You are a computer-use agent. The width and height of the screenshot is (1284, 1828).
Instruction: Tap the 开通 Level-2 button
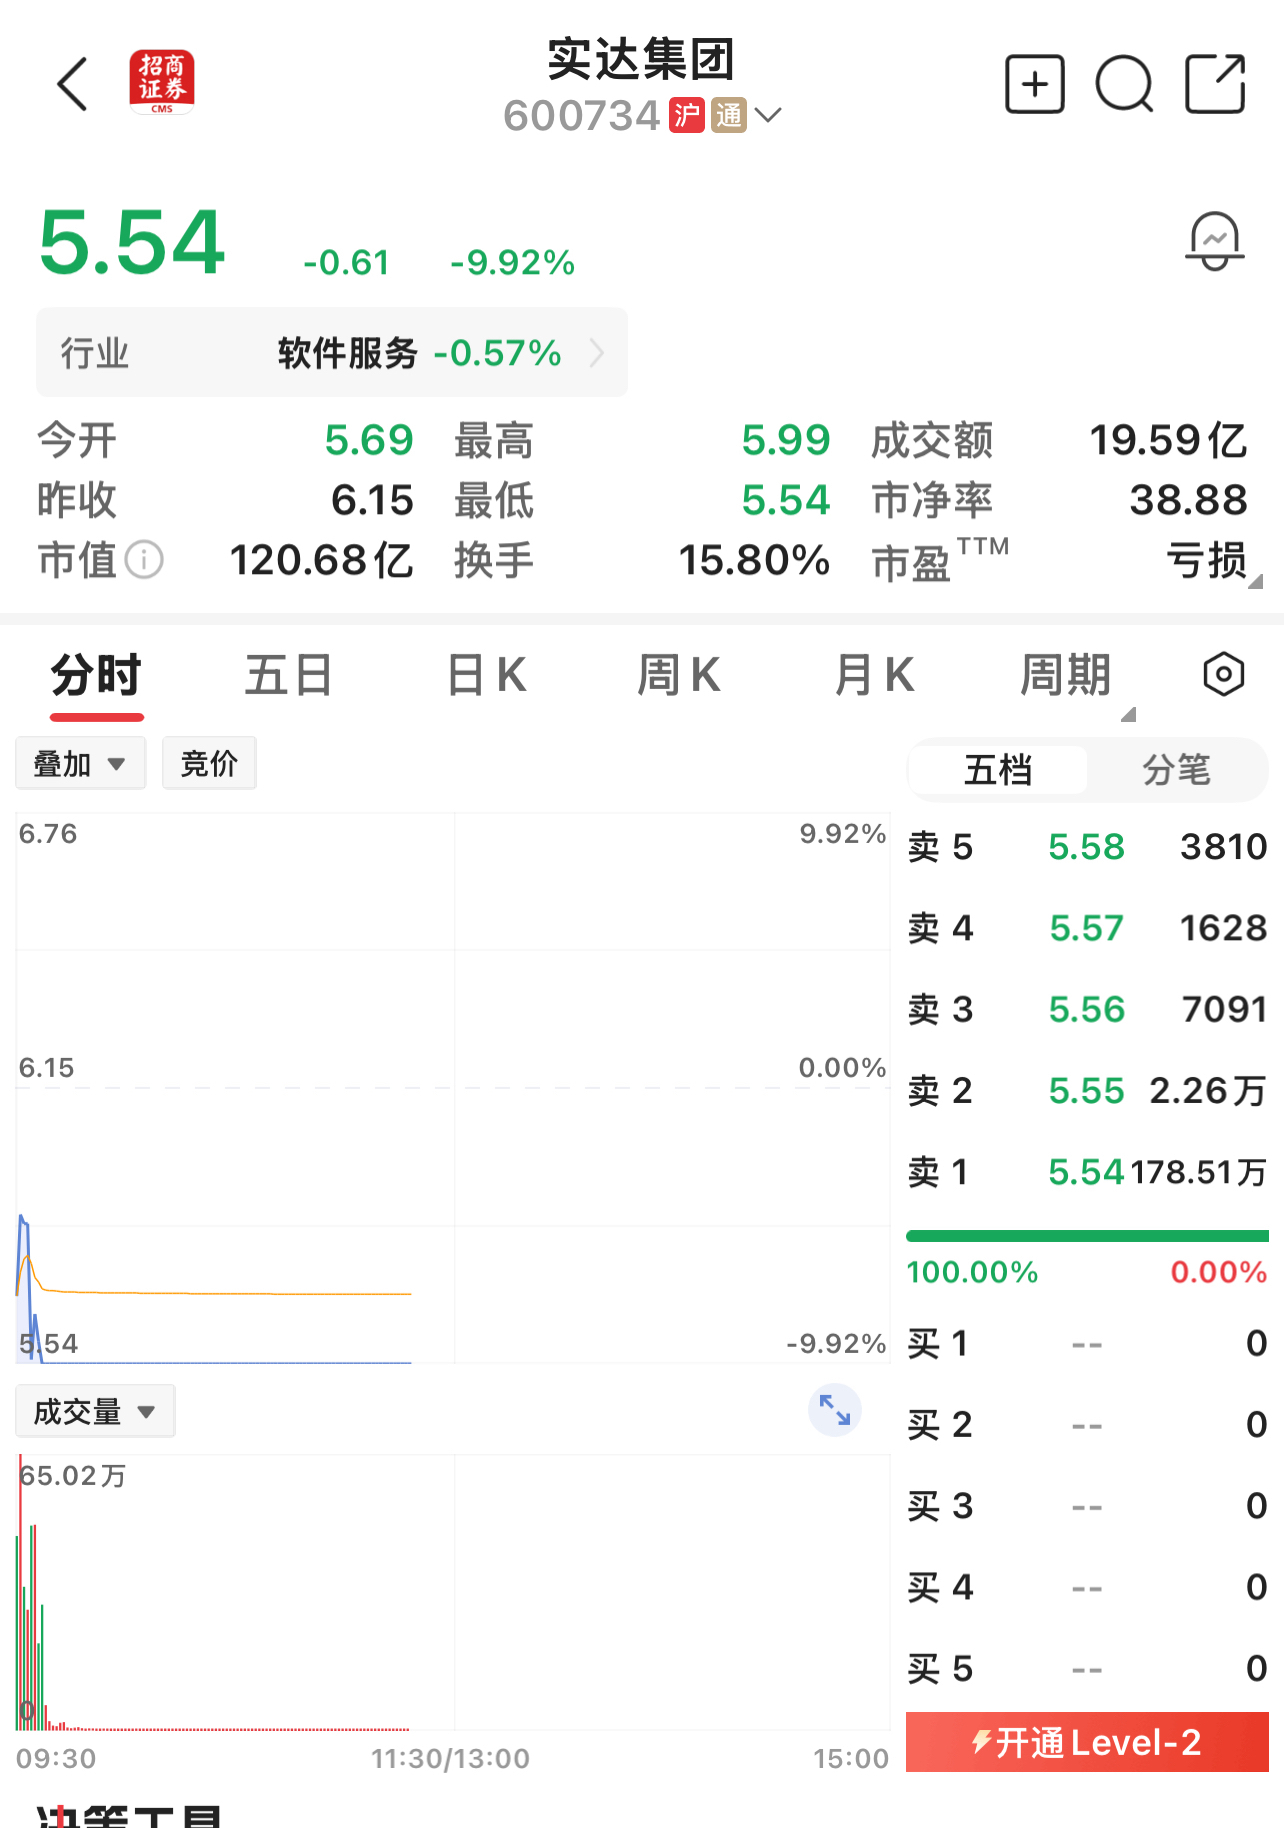[1086, 1742]
